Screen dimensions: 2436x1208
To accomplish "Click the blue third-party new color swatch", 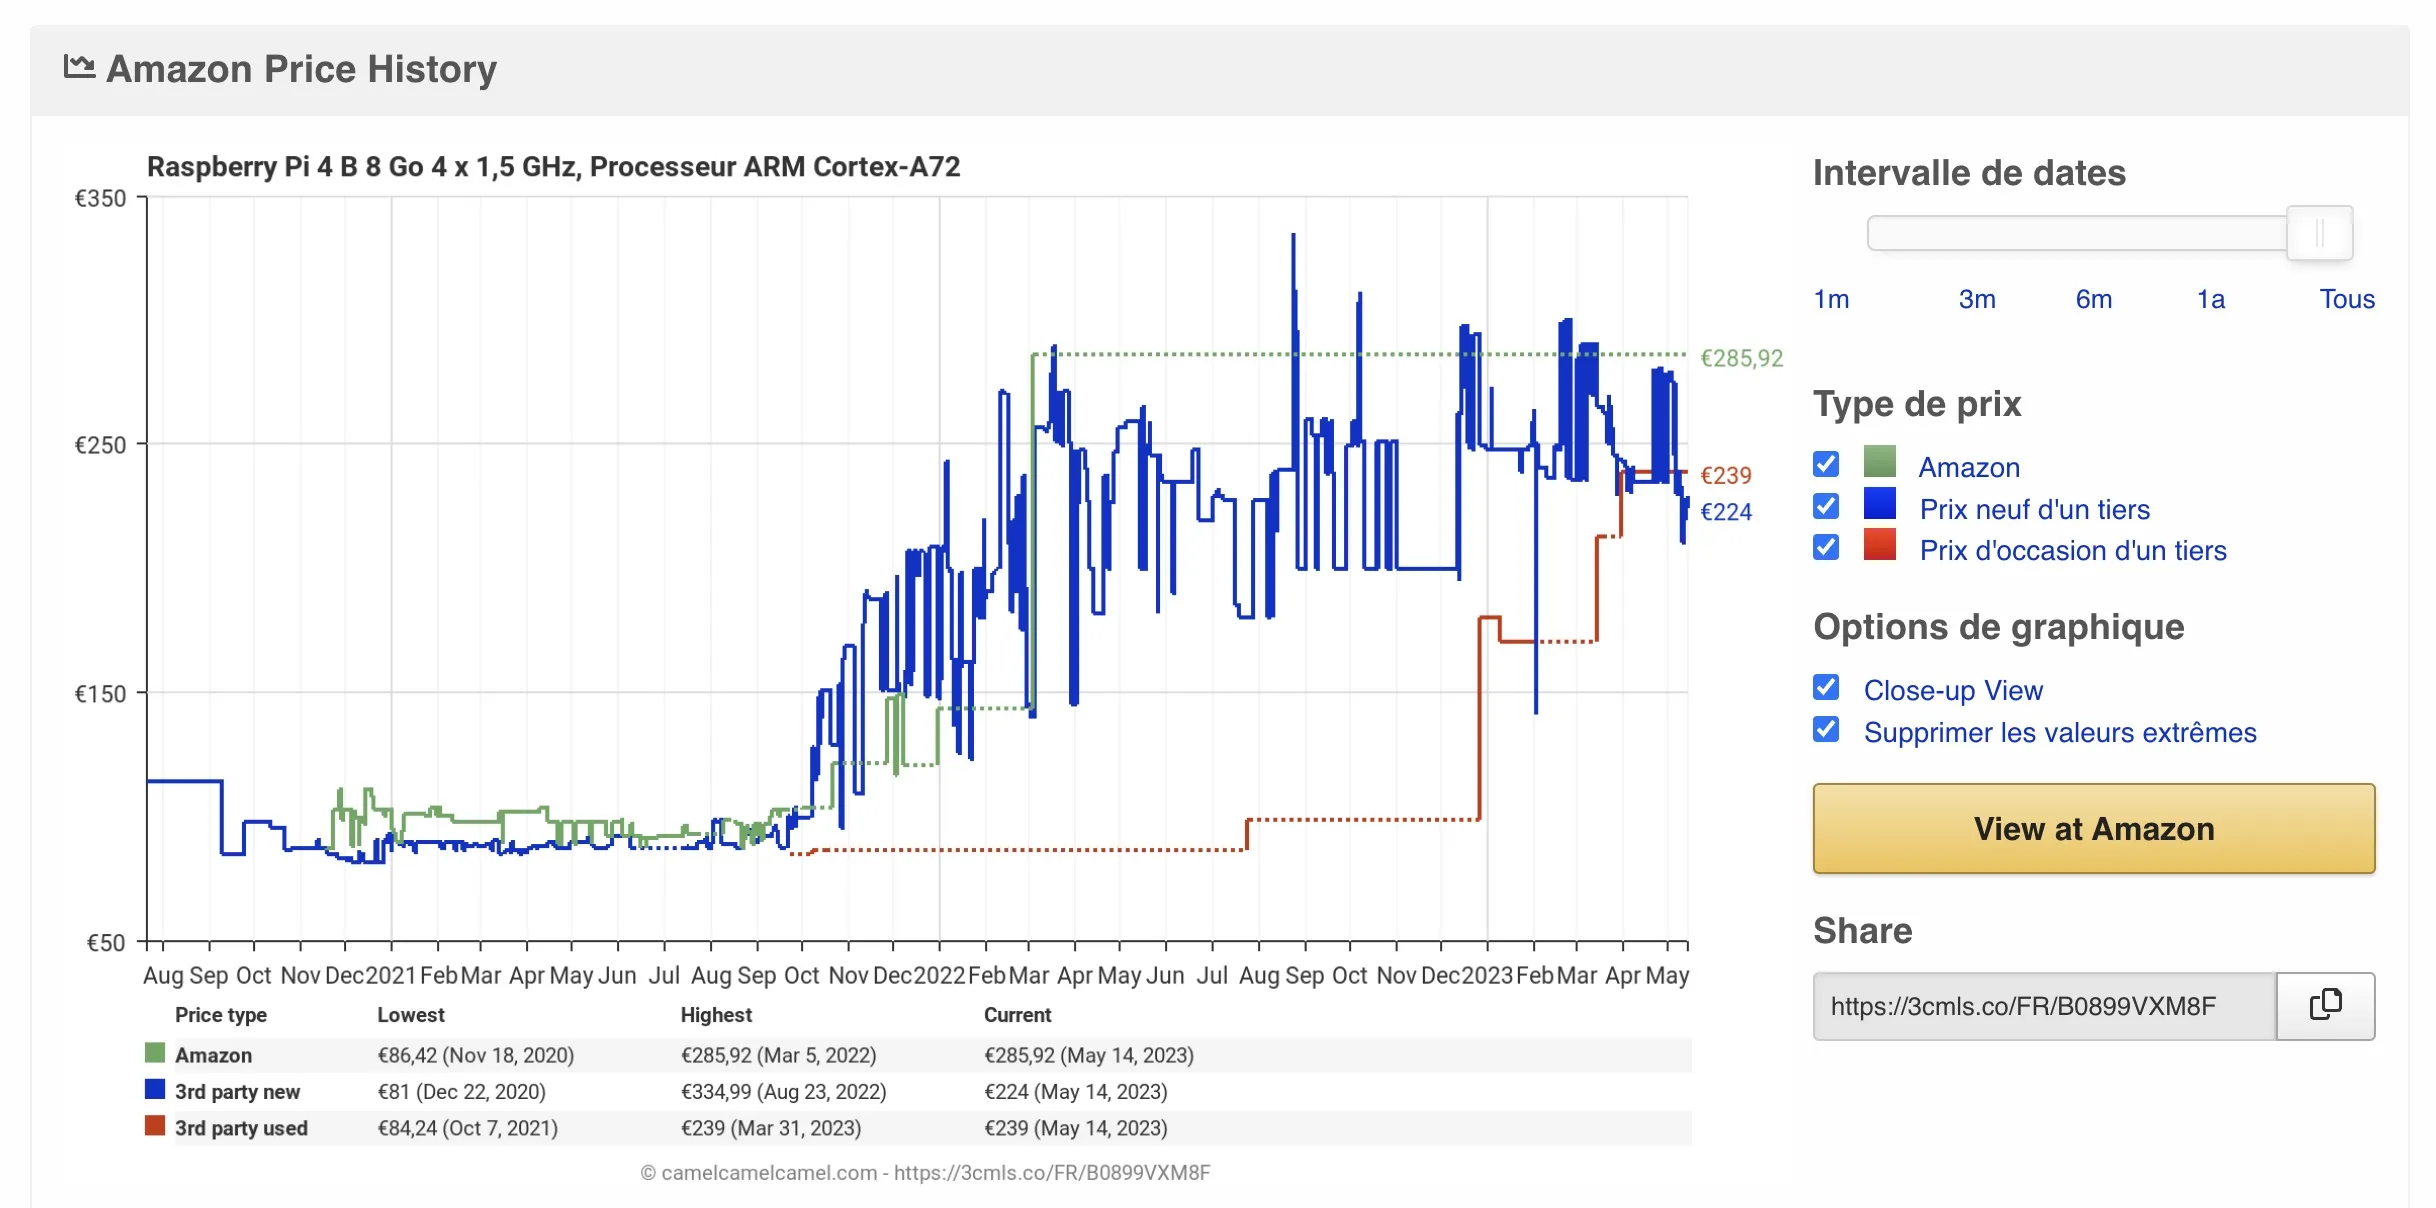I will tap(1879, 503).
